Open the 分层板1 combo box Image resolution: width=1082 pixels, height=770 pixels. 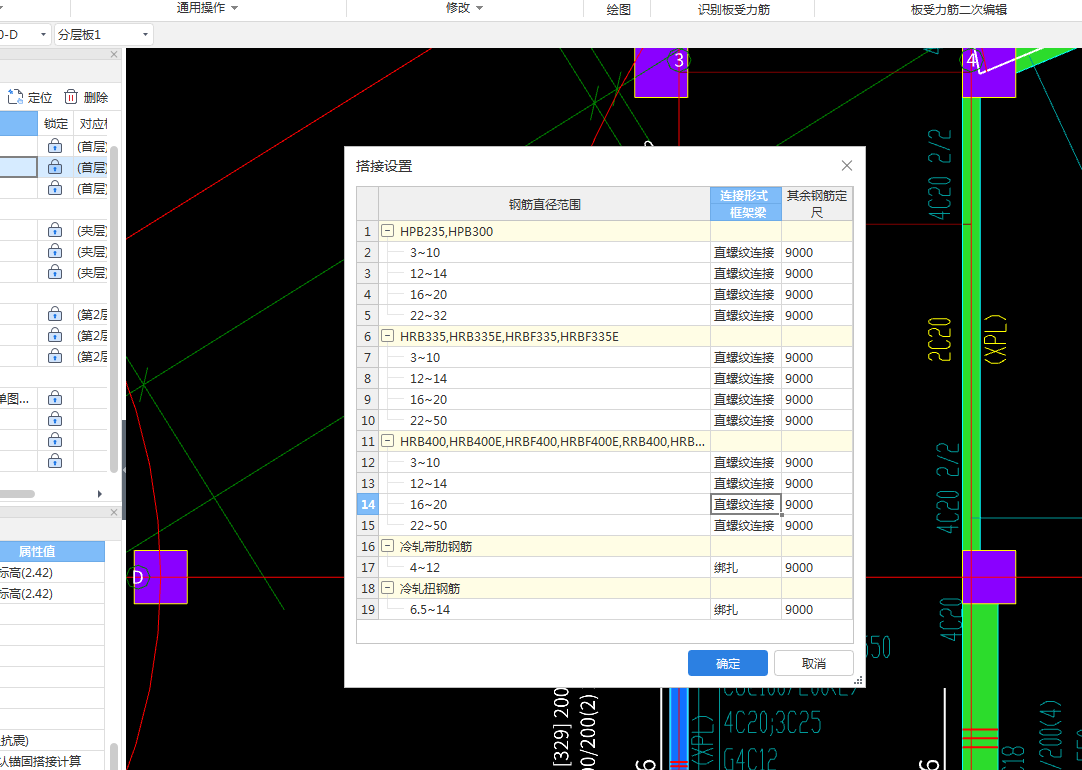click(x=105, y=33)
